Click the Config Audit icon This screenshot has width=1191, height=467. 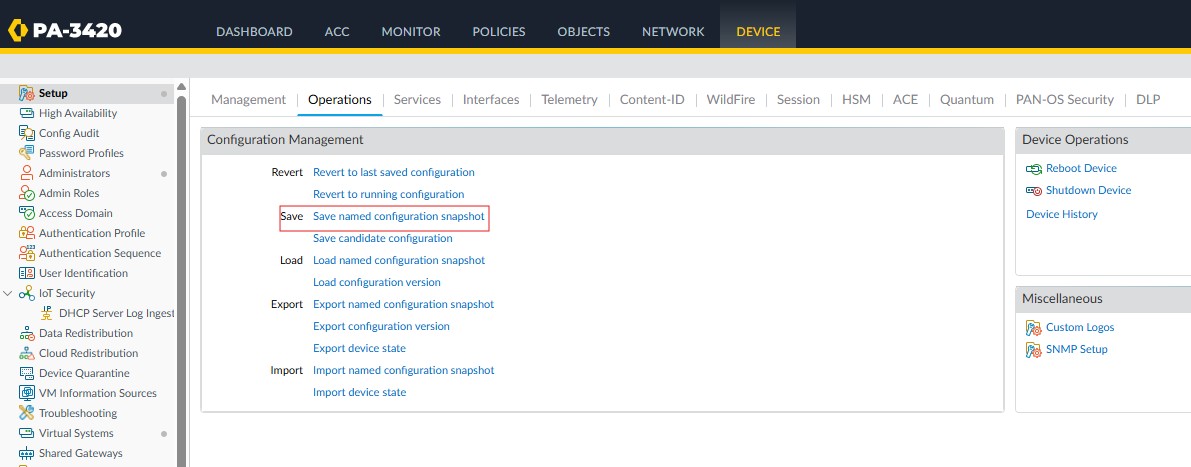click(x=27, y=133)
